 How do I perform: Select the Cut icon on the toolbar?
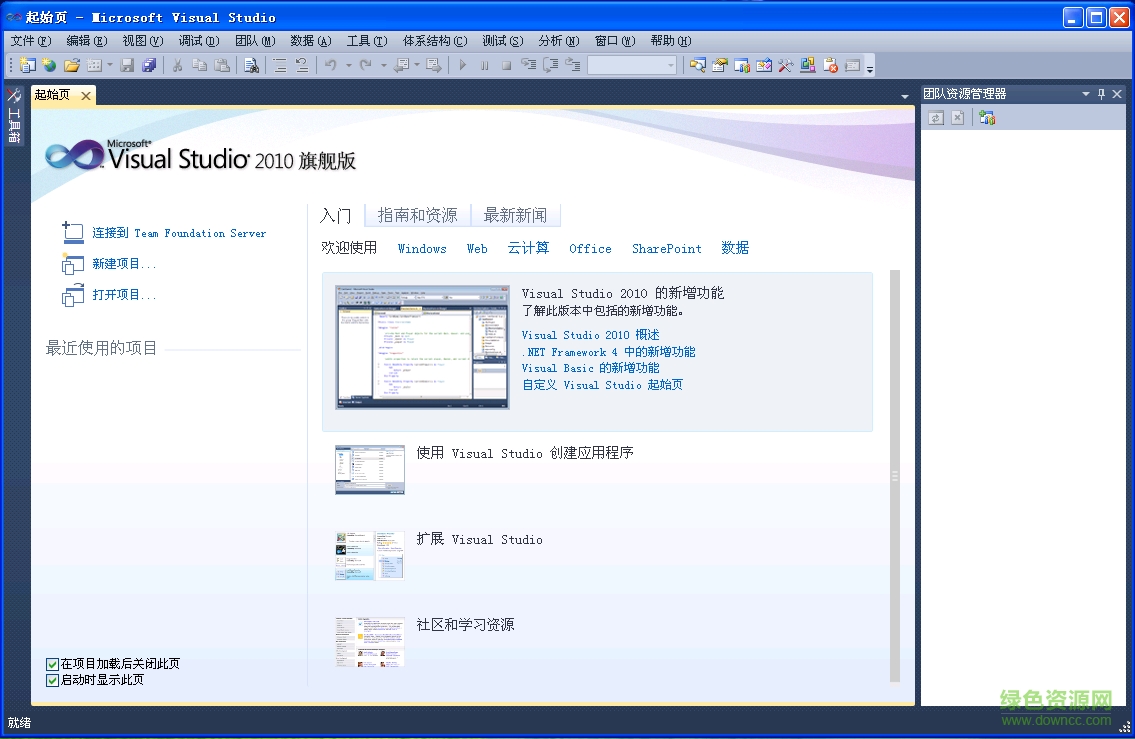click(176, 65)
